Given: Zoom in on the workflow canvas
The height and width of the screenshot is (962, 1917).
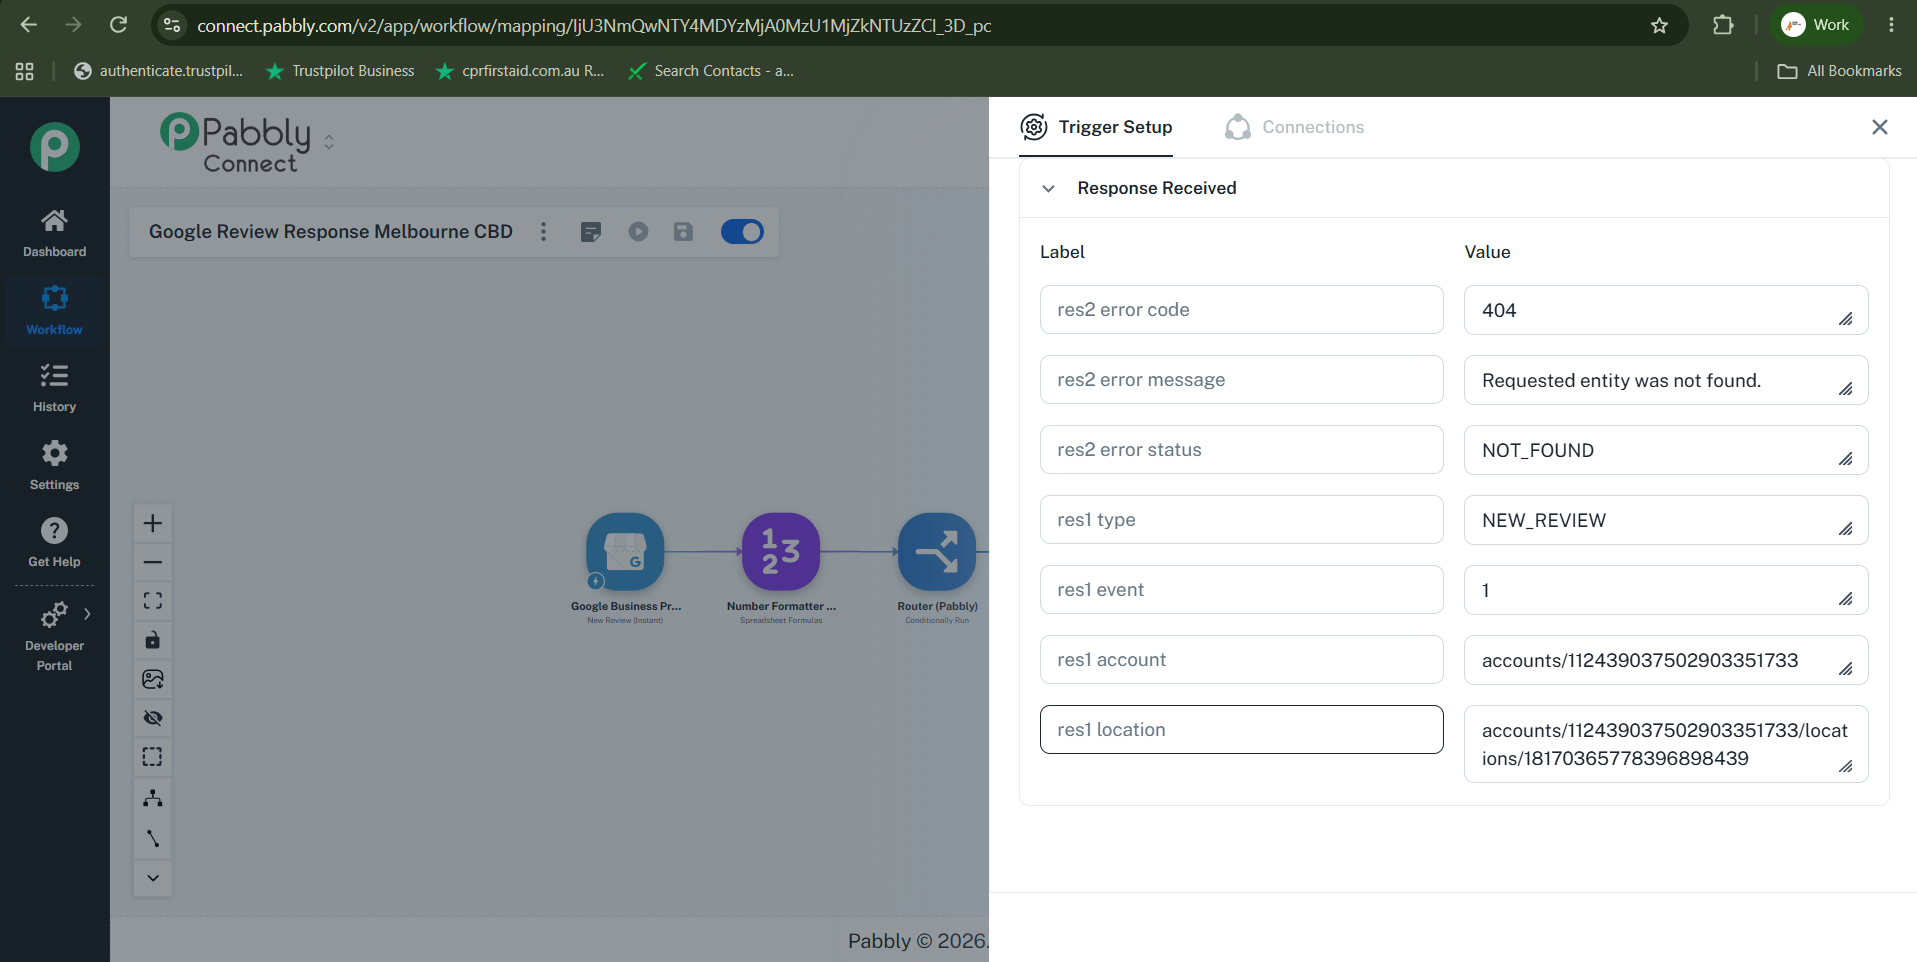Looking at the screenshot, I should click(153, 523).
